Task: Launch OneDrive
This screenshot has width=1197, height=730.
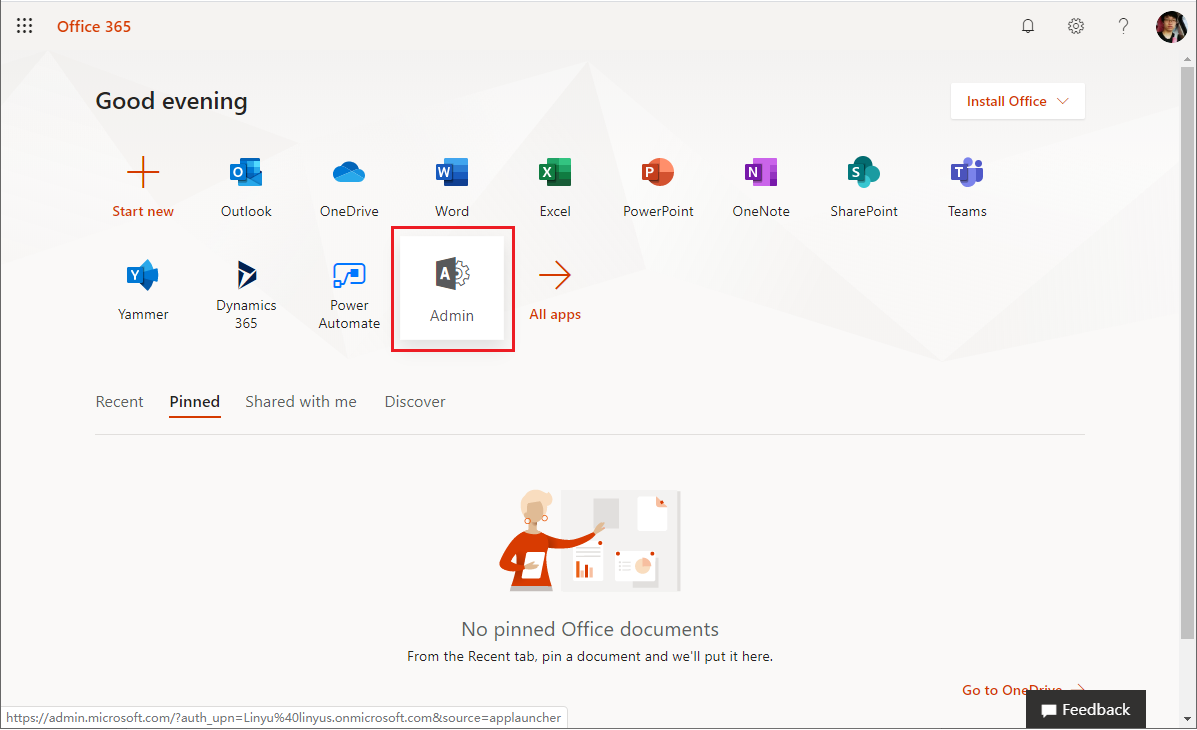Action: (x=349, y=188)
